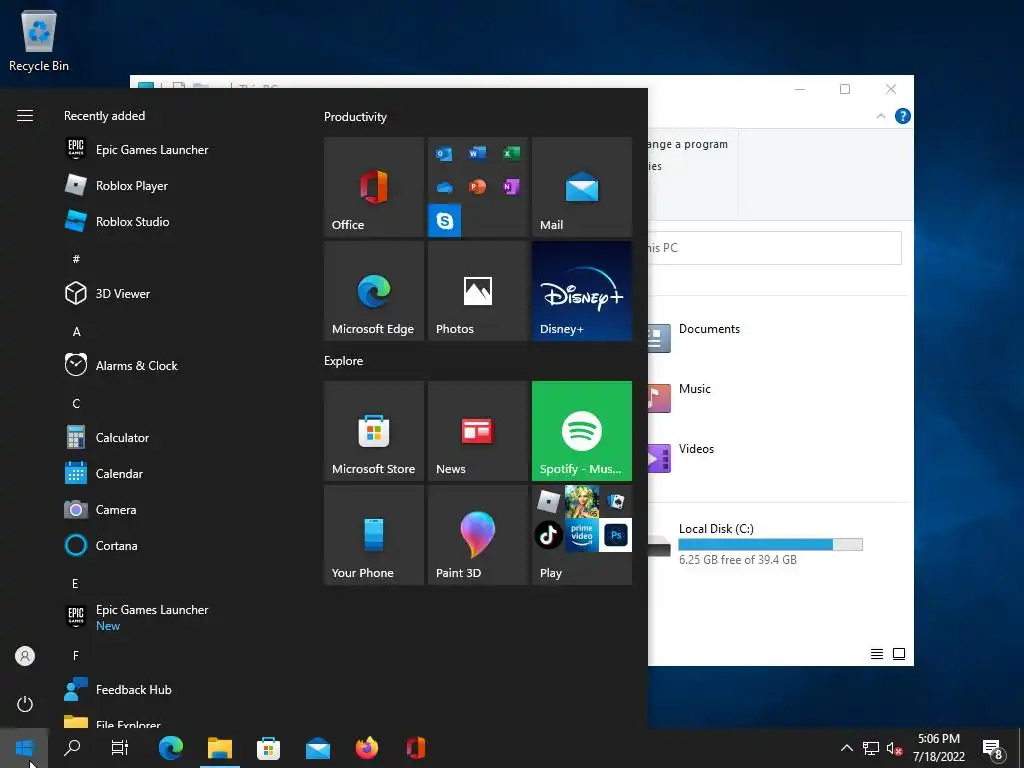Open the user account icon
Image resolution: width=1024 pixels, height=768 pixels.
(25, 656)
